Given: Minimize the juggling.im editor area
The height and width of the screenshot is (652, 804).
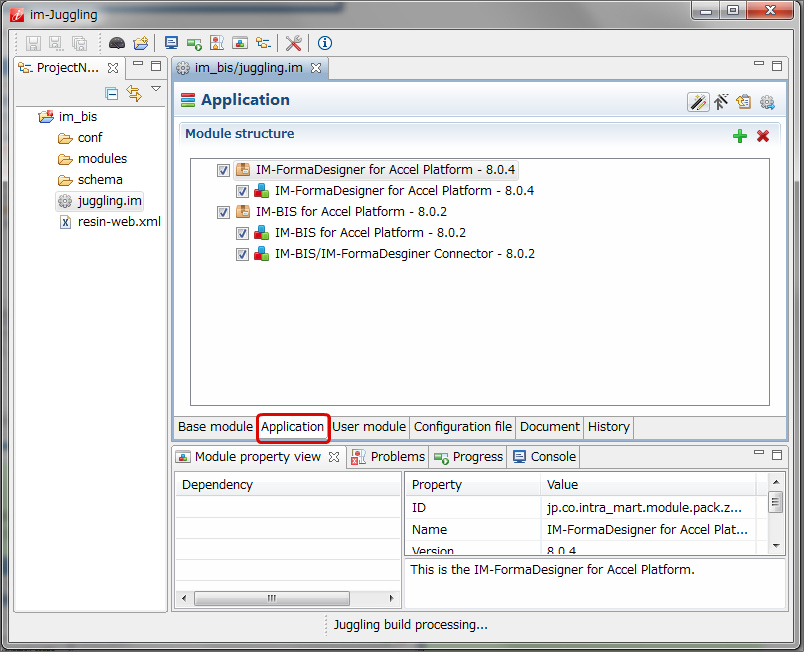Looking at the screenshot, I should tap(759, 64).
